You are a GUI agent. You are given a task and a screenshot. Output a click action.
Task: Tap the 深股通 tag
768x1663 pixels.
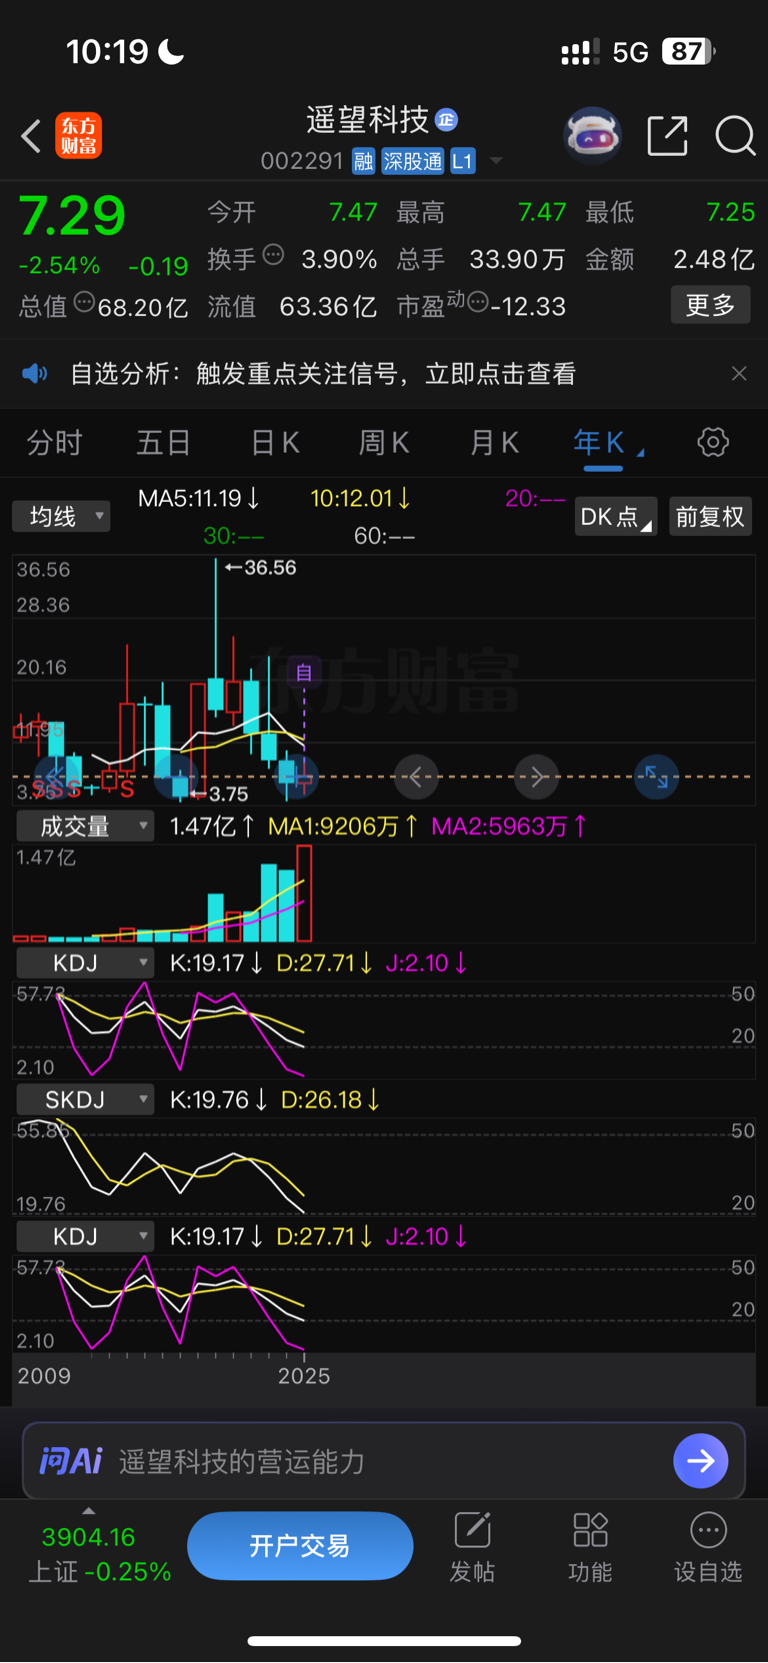pos(412,161)
